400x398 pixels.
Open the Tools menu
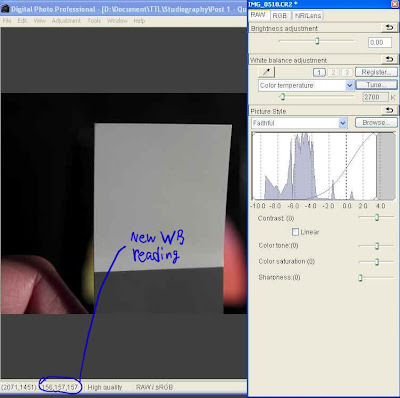[94, 21]
